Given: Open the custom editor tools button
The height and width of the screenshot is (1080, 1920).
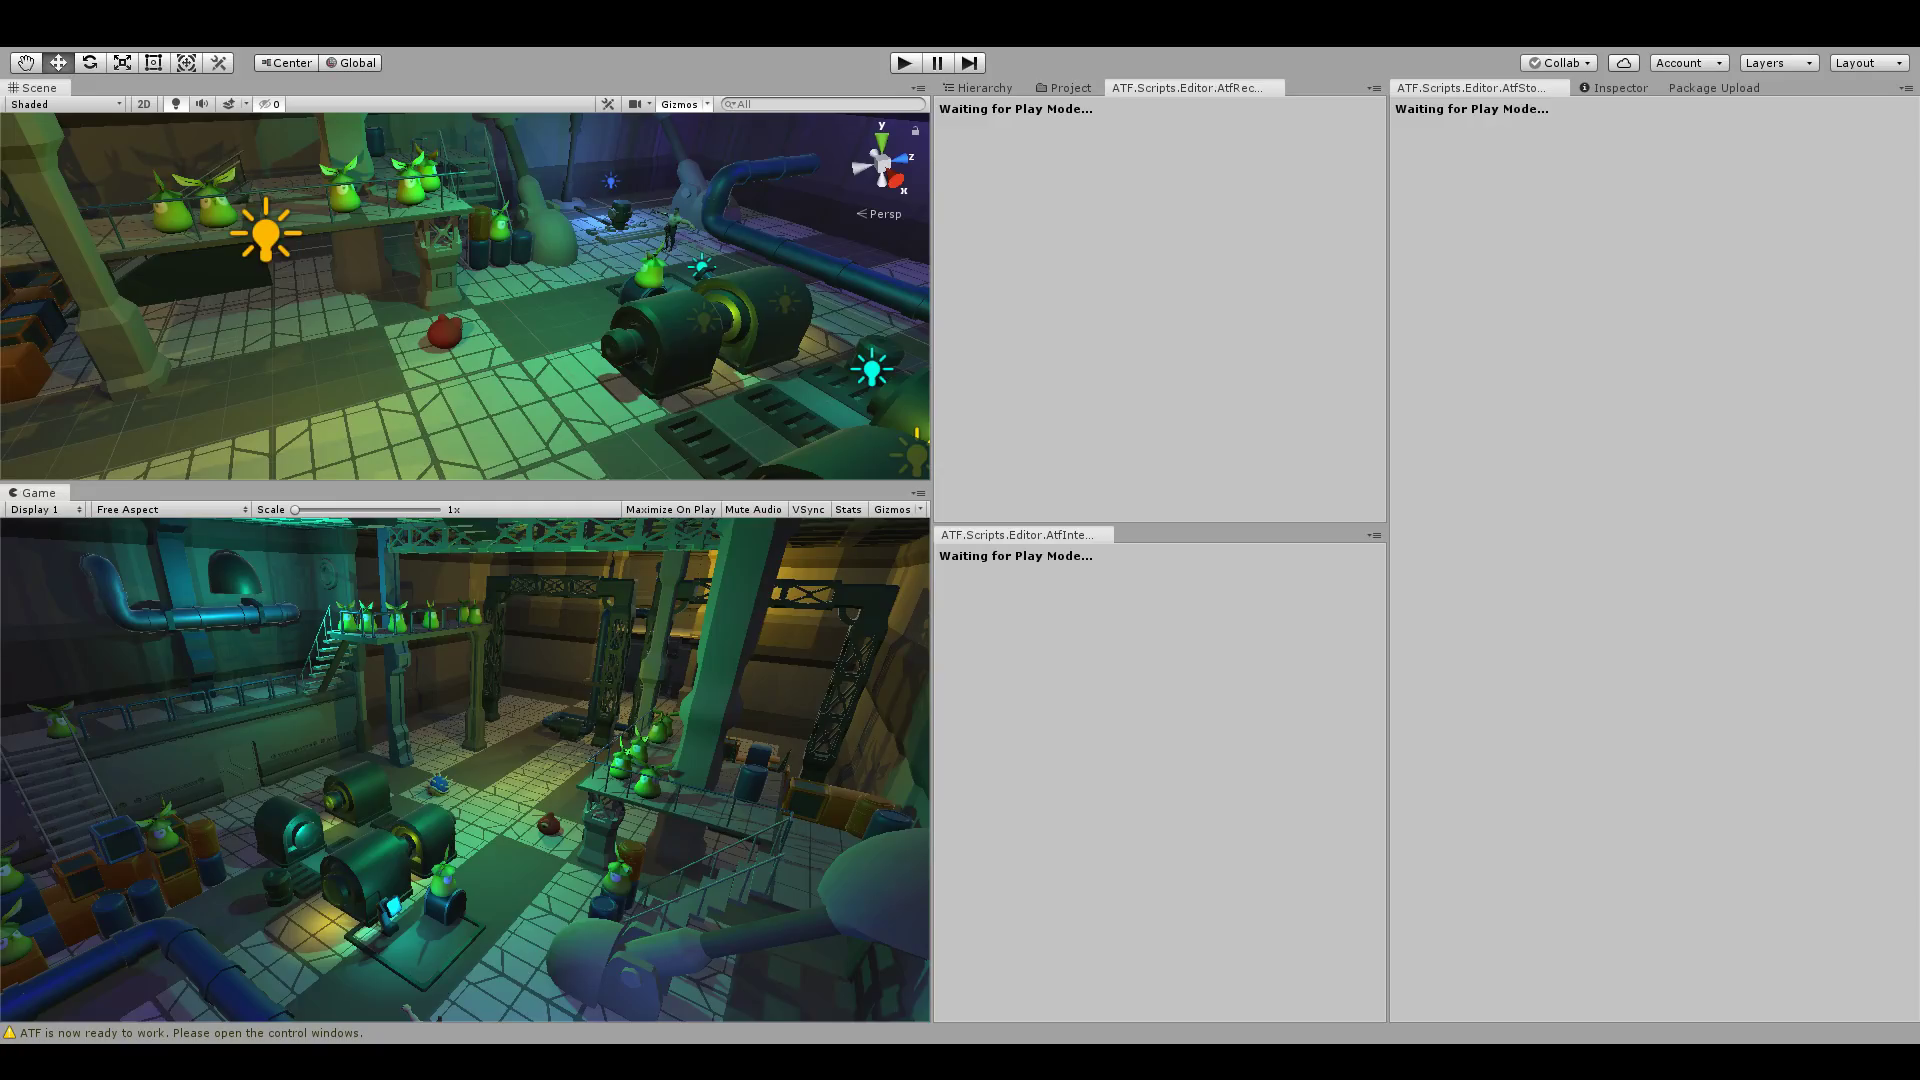Looking at the screenshot, I should tap(218, 63).
